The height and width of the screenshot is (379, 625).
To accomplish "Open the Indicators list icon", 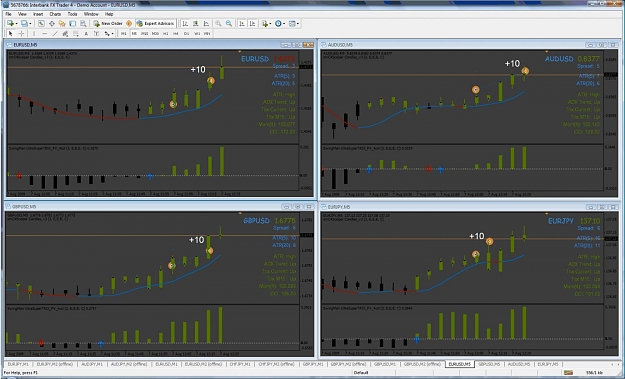I will click(264, 24).
